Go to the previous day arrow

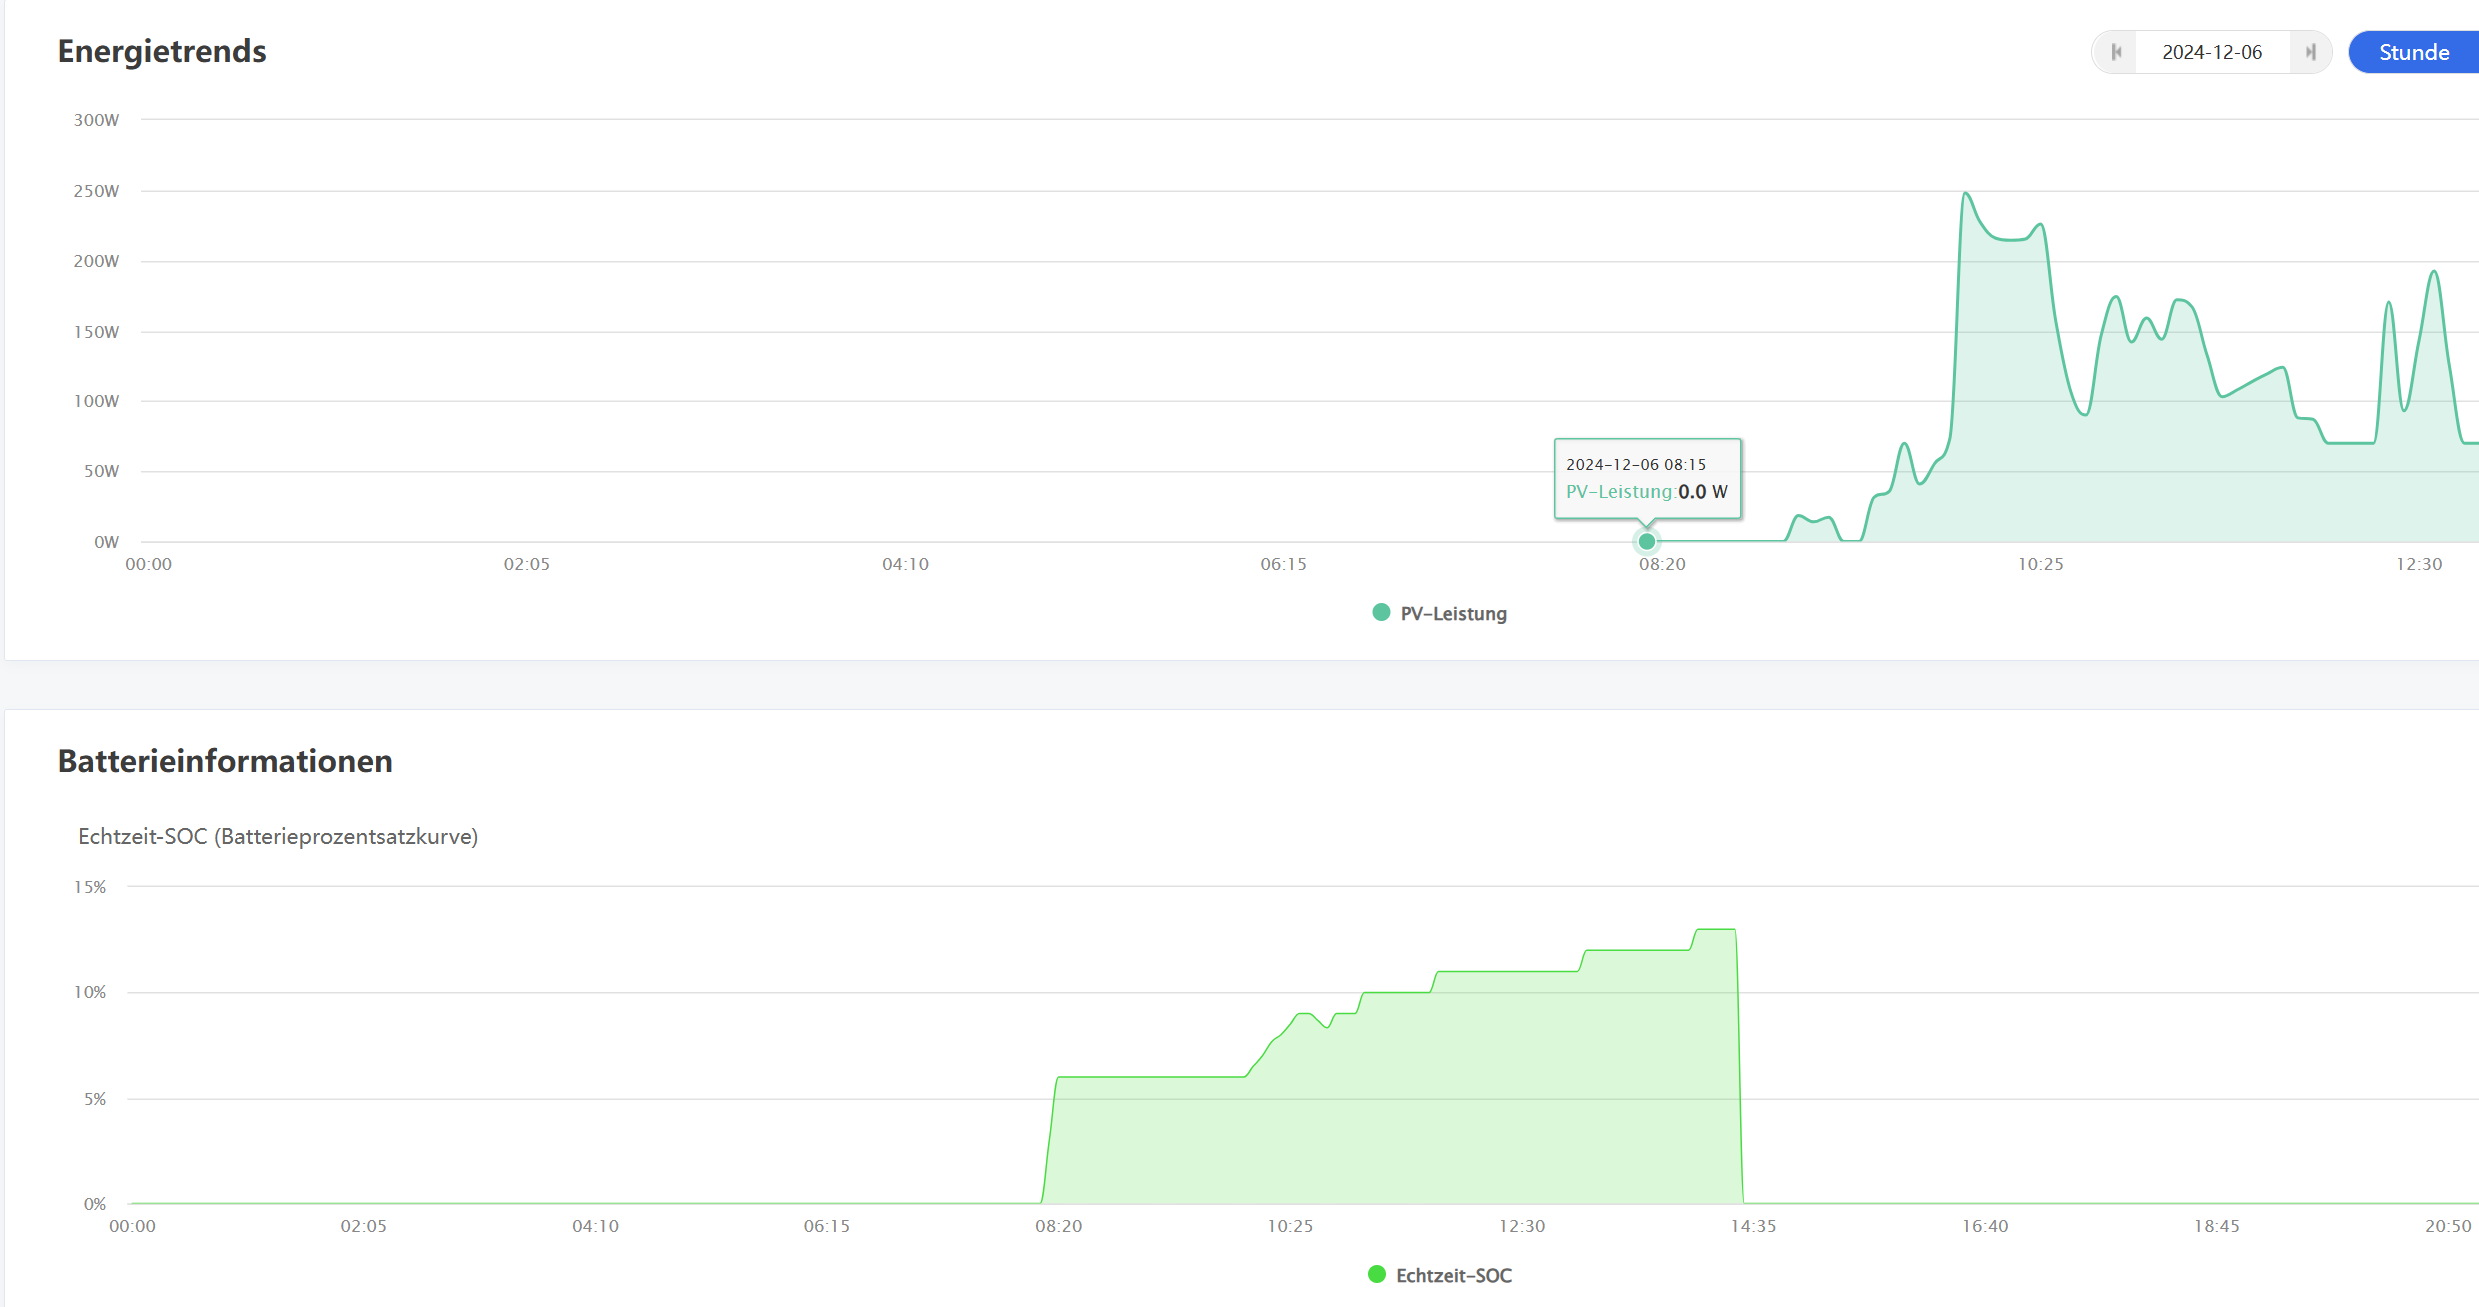[x=2116, y=52]
